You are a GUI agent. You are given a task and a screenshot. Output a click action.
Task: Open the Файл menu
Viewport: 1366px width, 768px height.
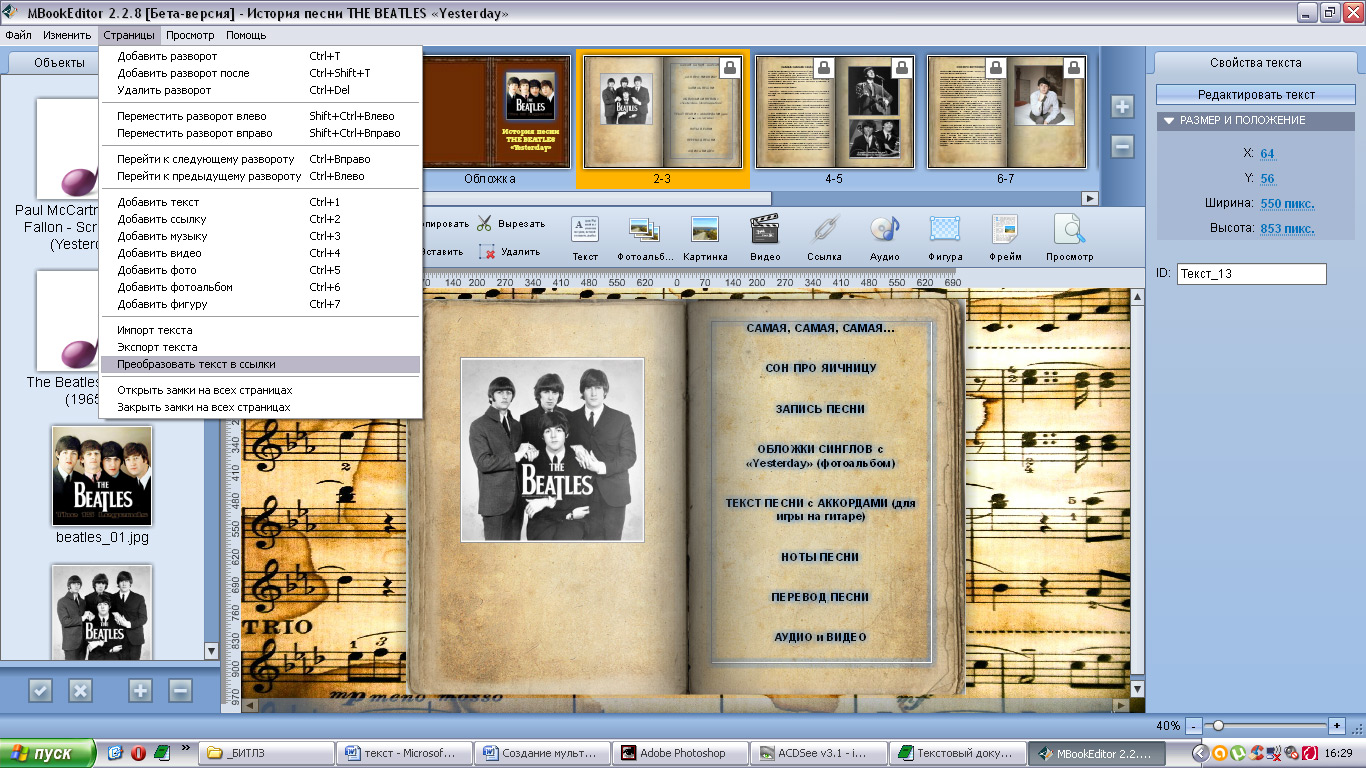tap(18, 35)
